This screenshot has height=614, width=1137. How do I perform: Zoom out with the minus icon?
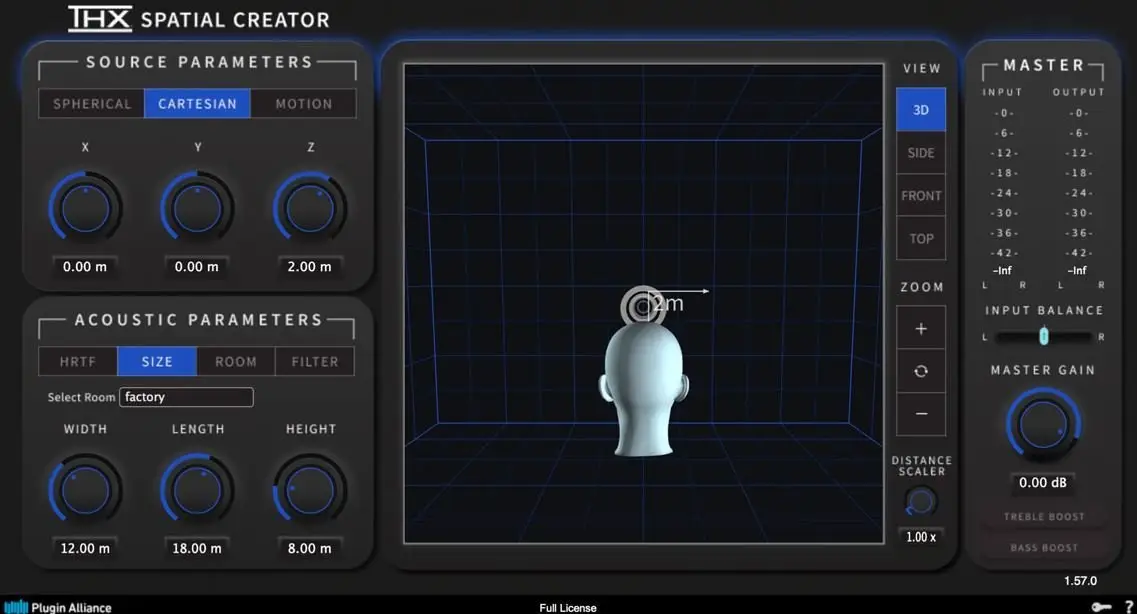point(921,414)
